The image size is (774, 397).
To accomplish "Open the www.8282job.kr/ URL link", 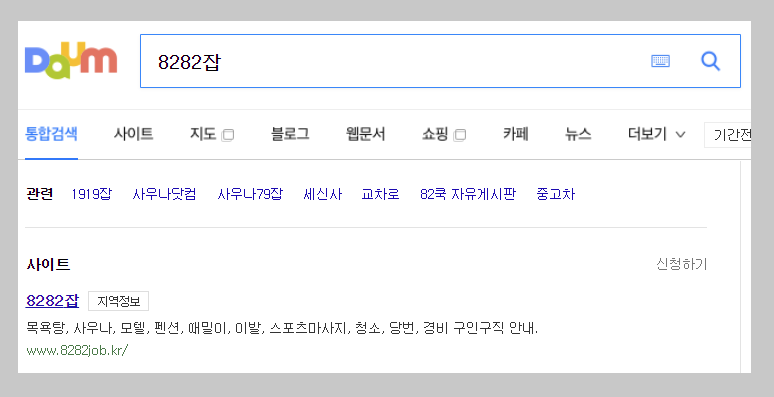I will tap(77, 351).
